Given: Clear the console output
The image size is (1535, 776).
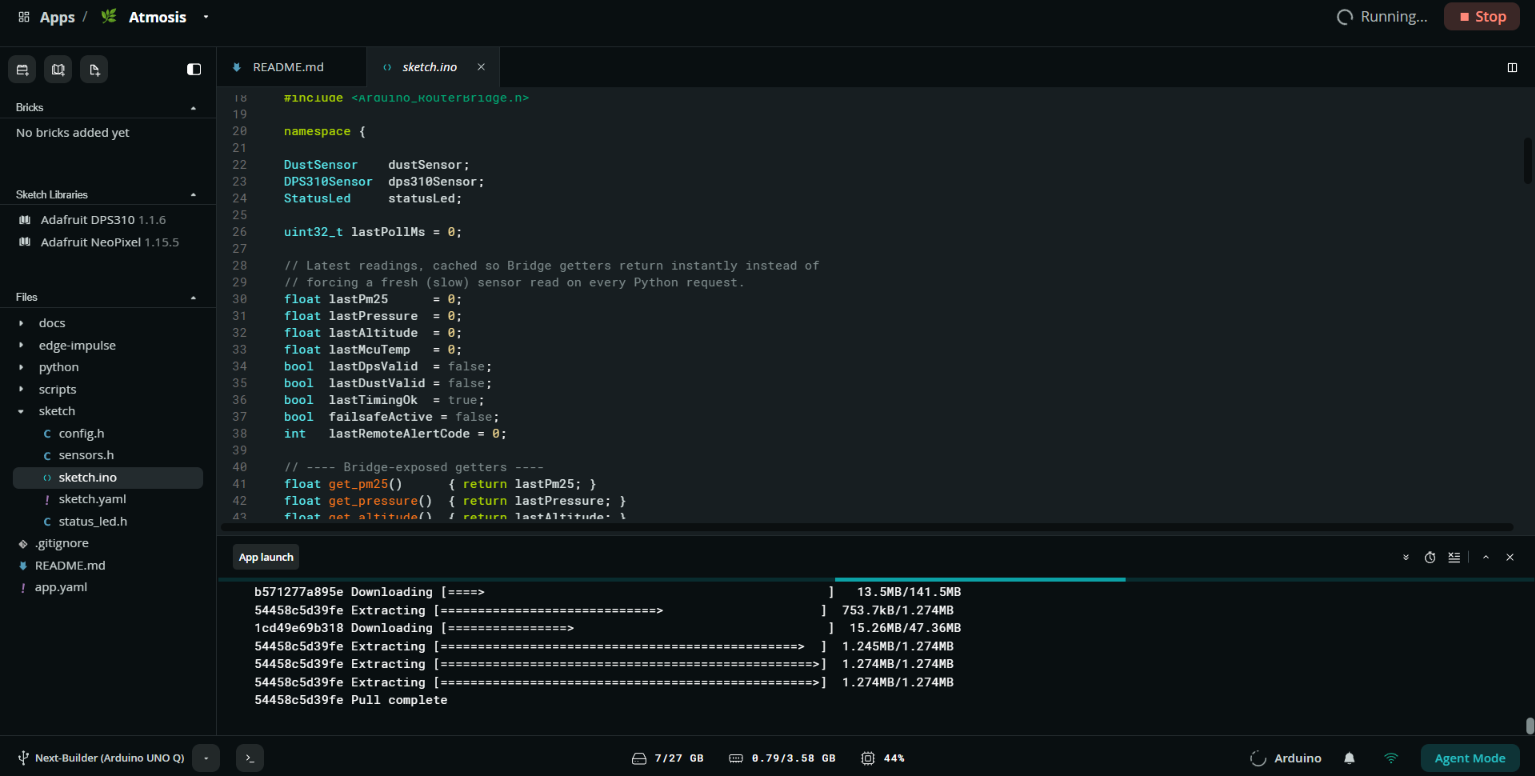Looking at the screenshot, I should [1454, 557].
